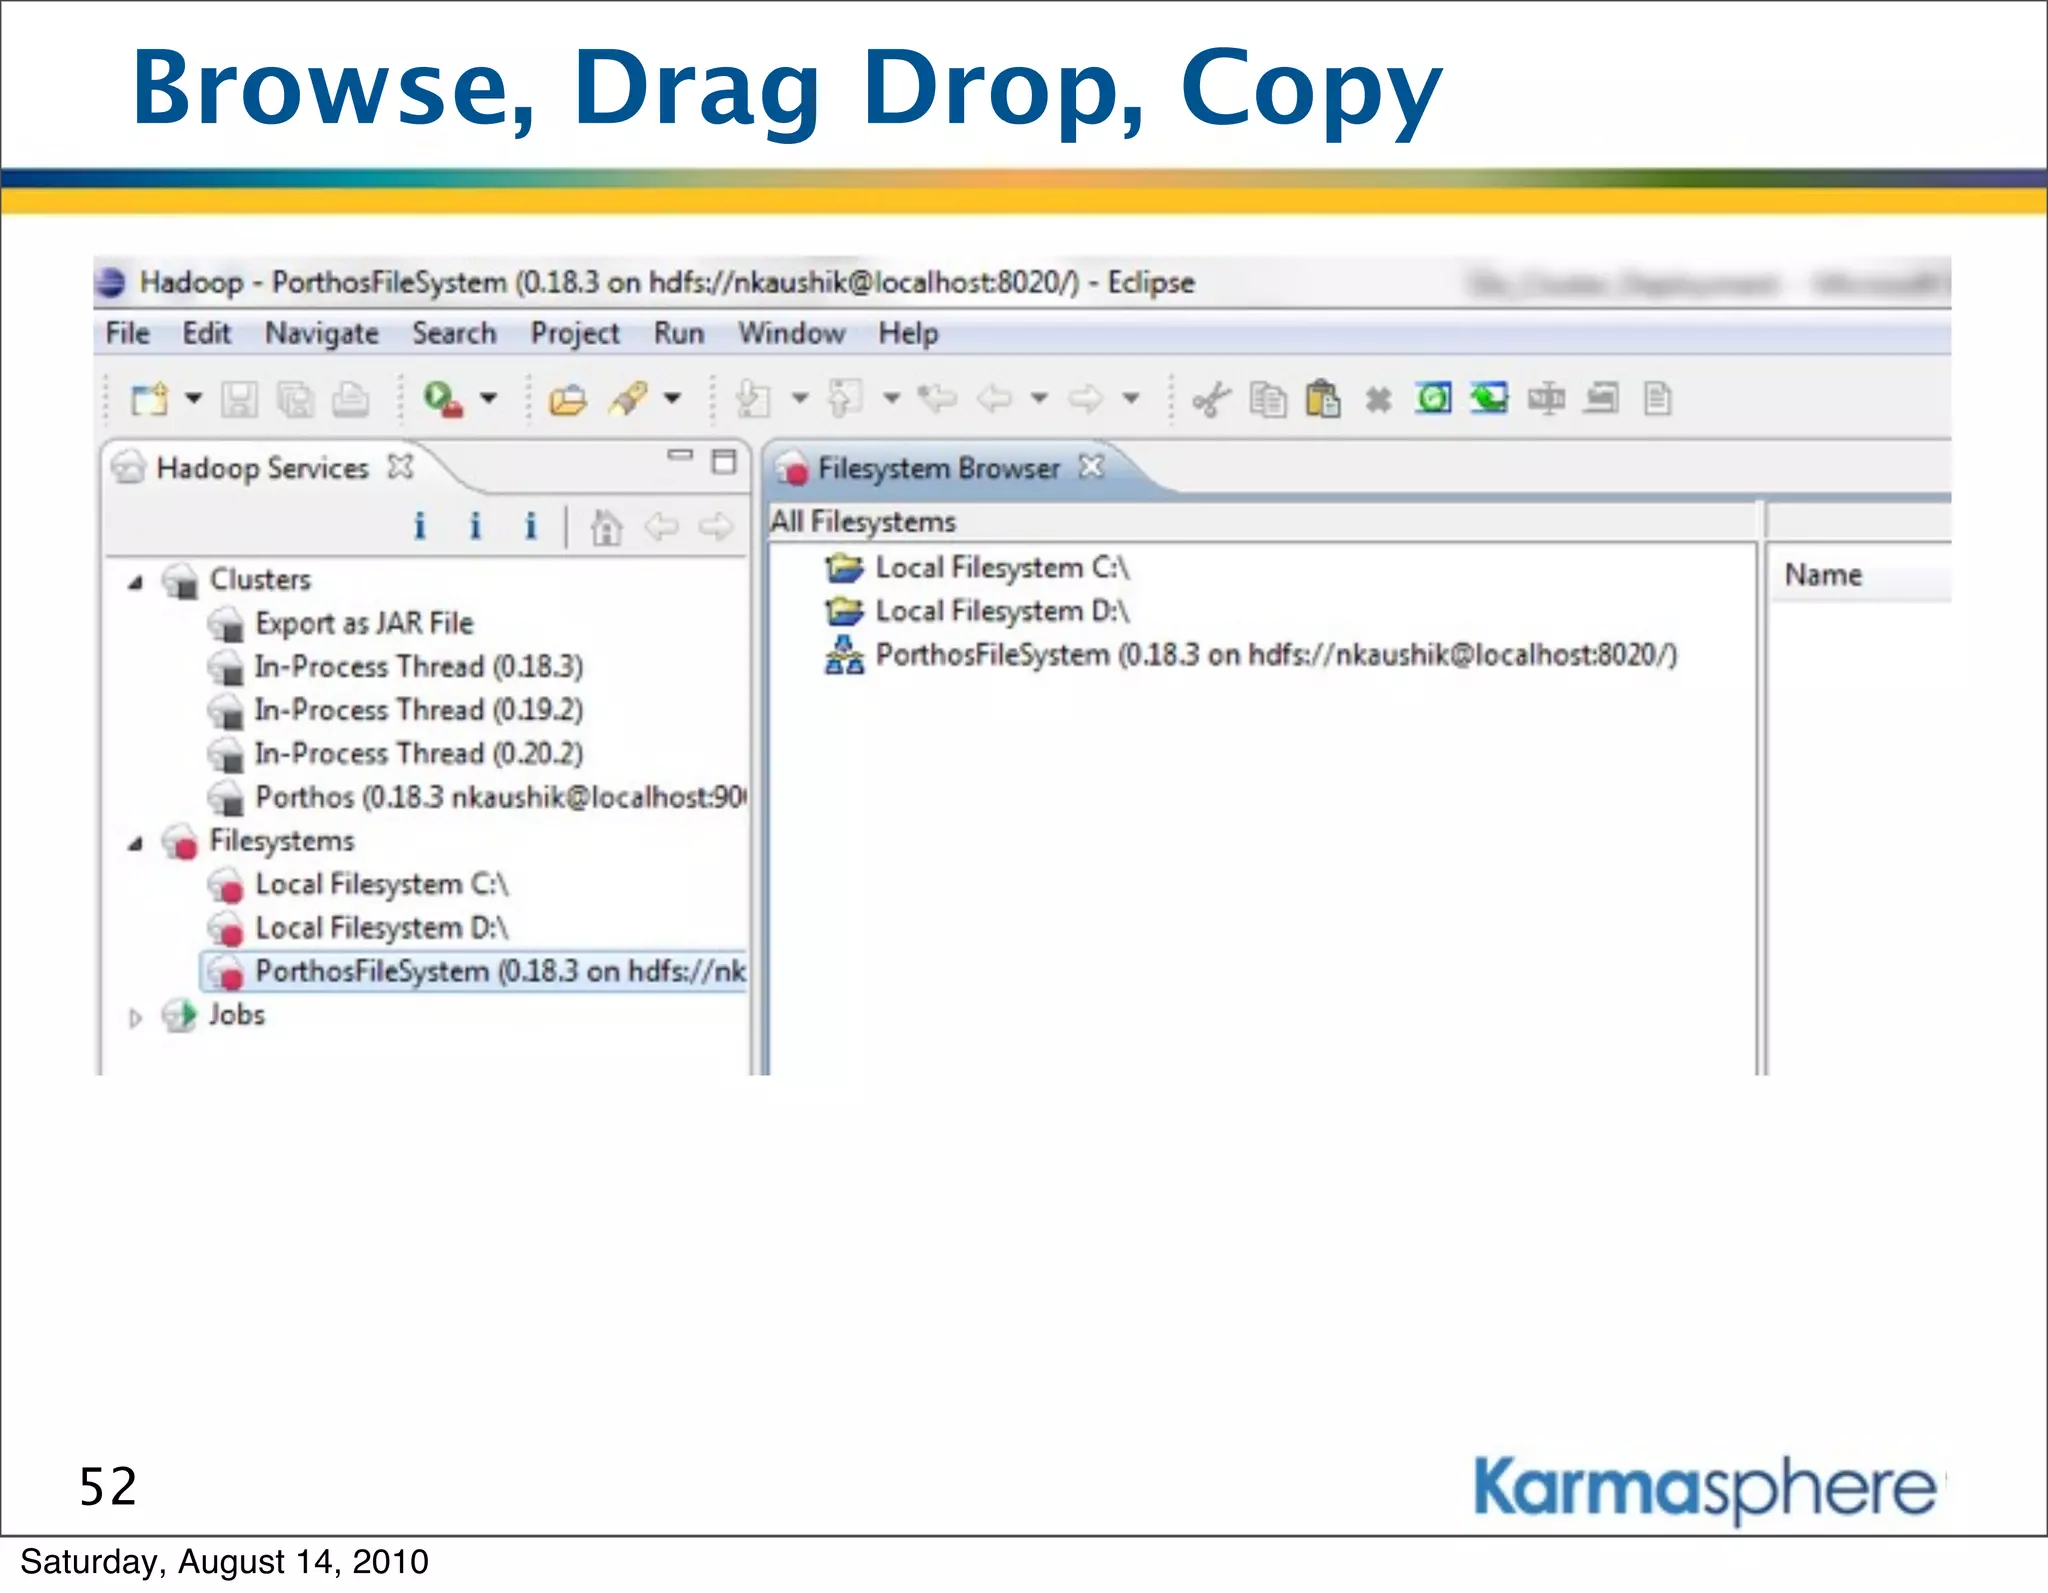Screen dimensions: 2048x1593
Task: Open the Help menu
Action: 908,334
